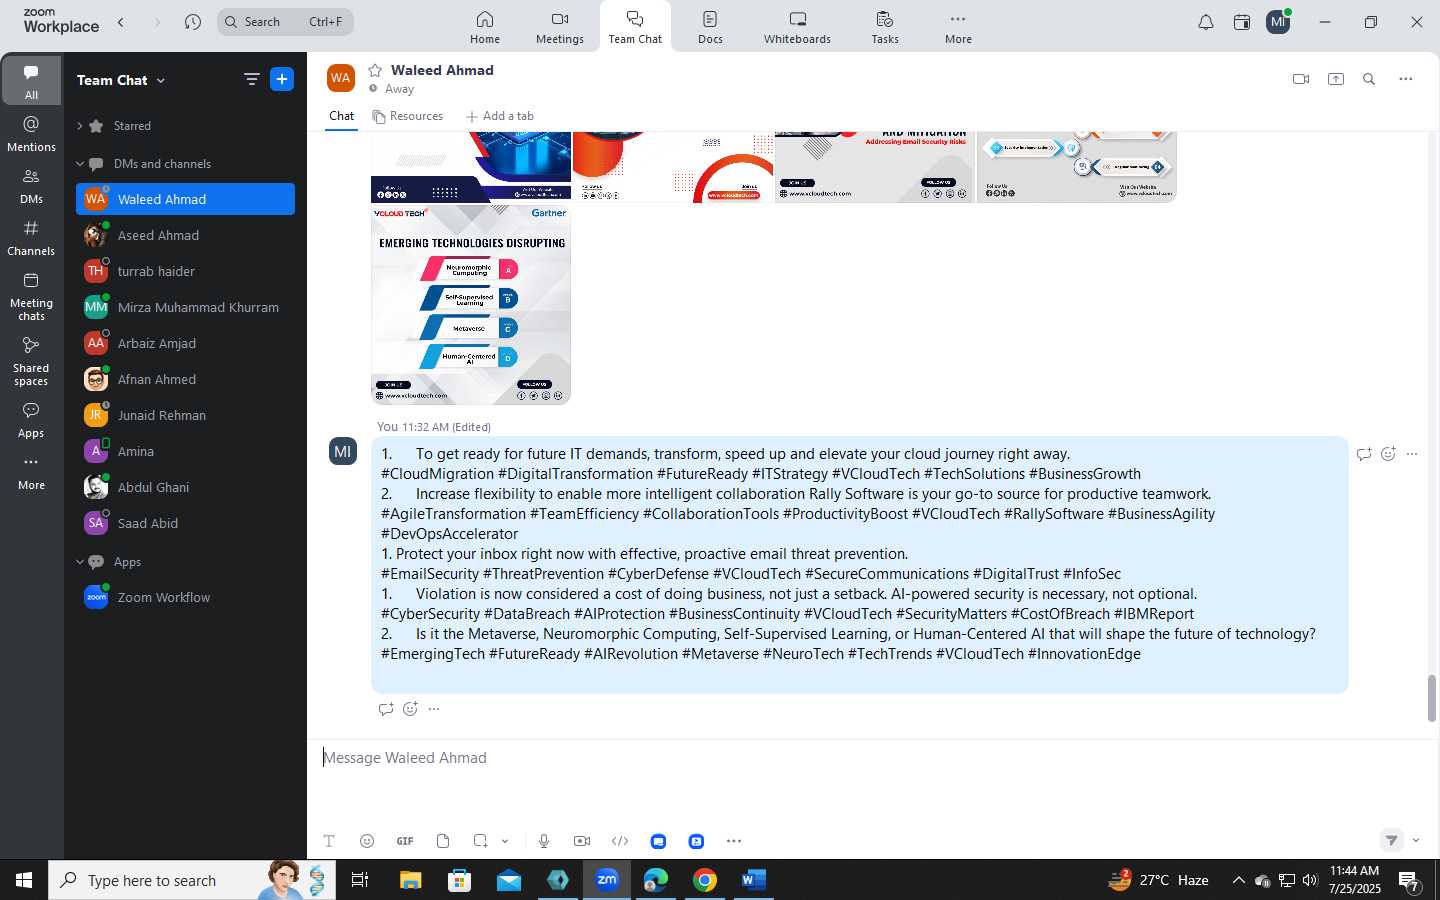Click the message input field
This screenshot has height=900, width=1440.
pos(870,758)
